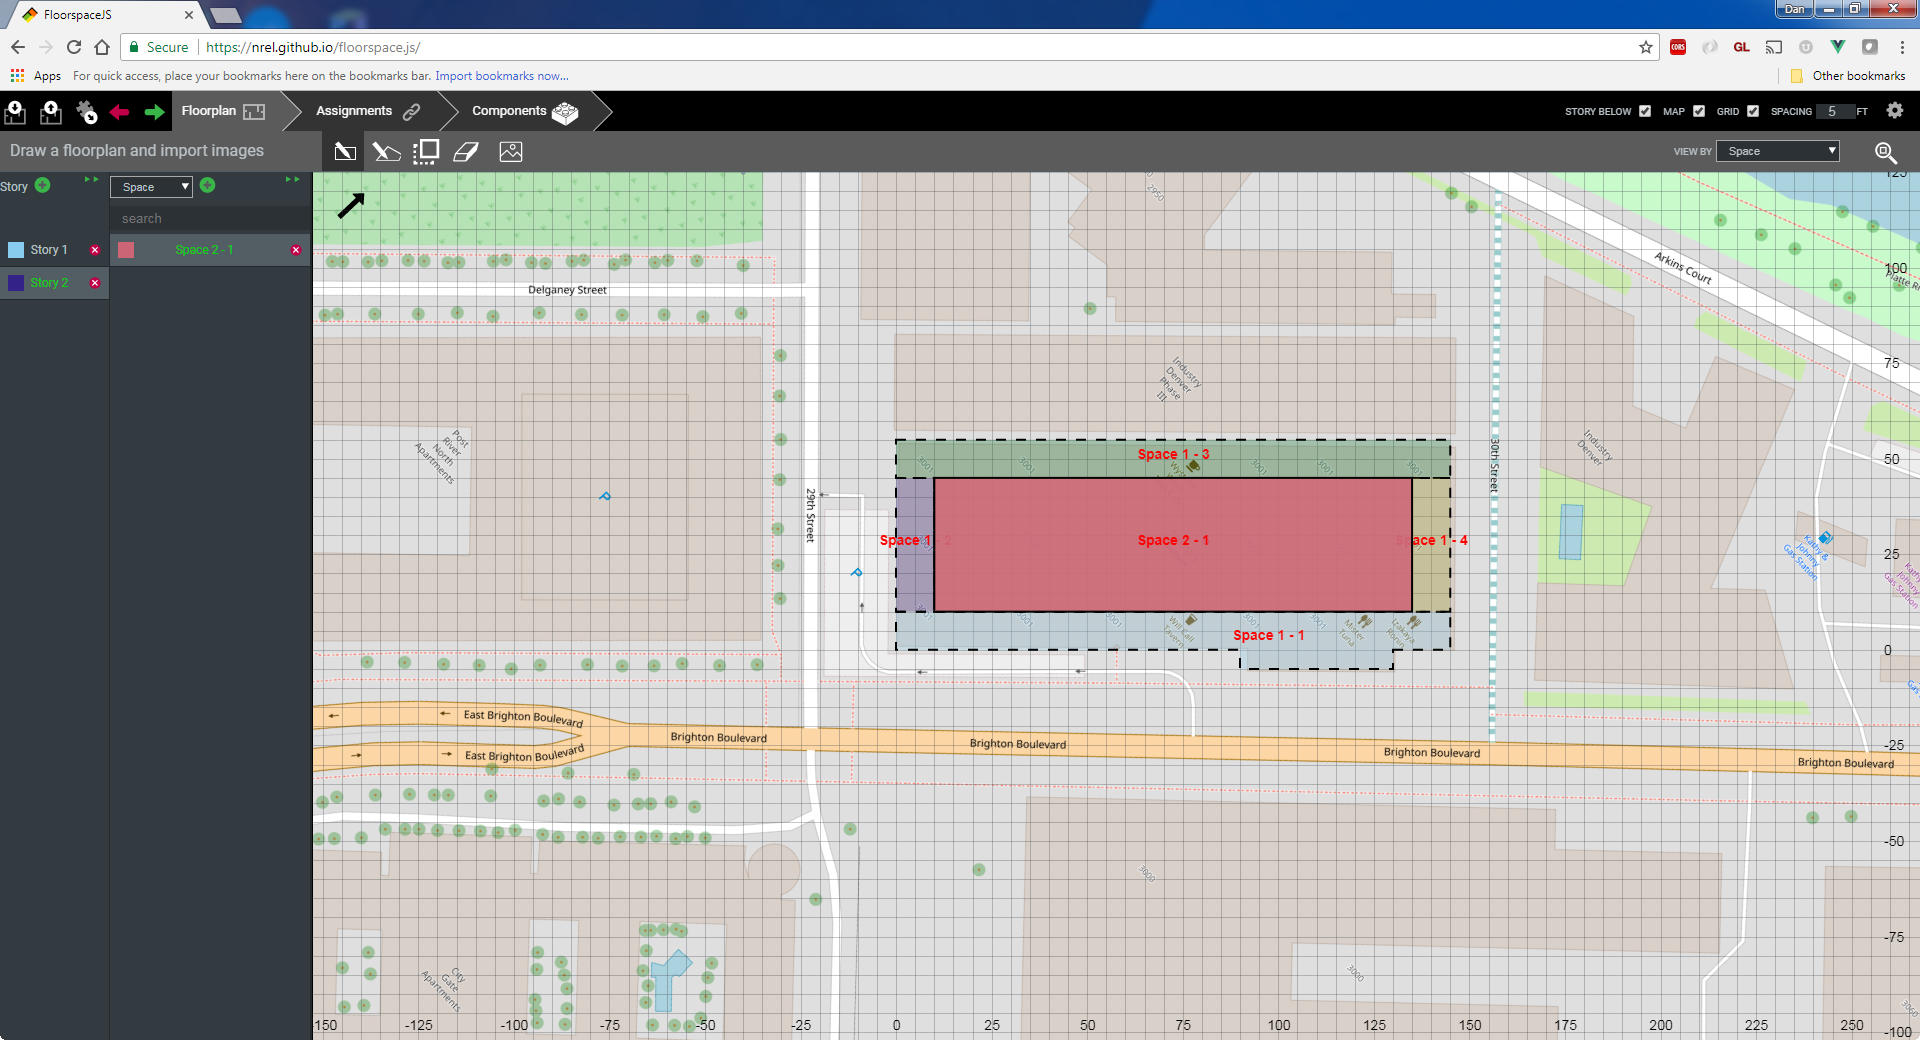Add a new story with plus button
Screen dimensions: 1920x1040
[x=43, y=185]
